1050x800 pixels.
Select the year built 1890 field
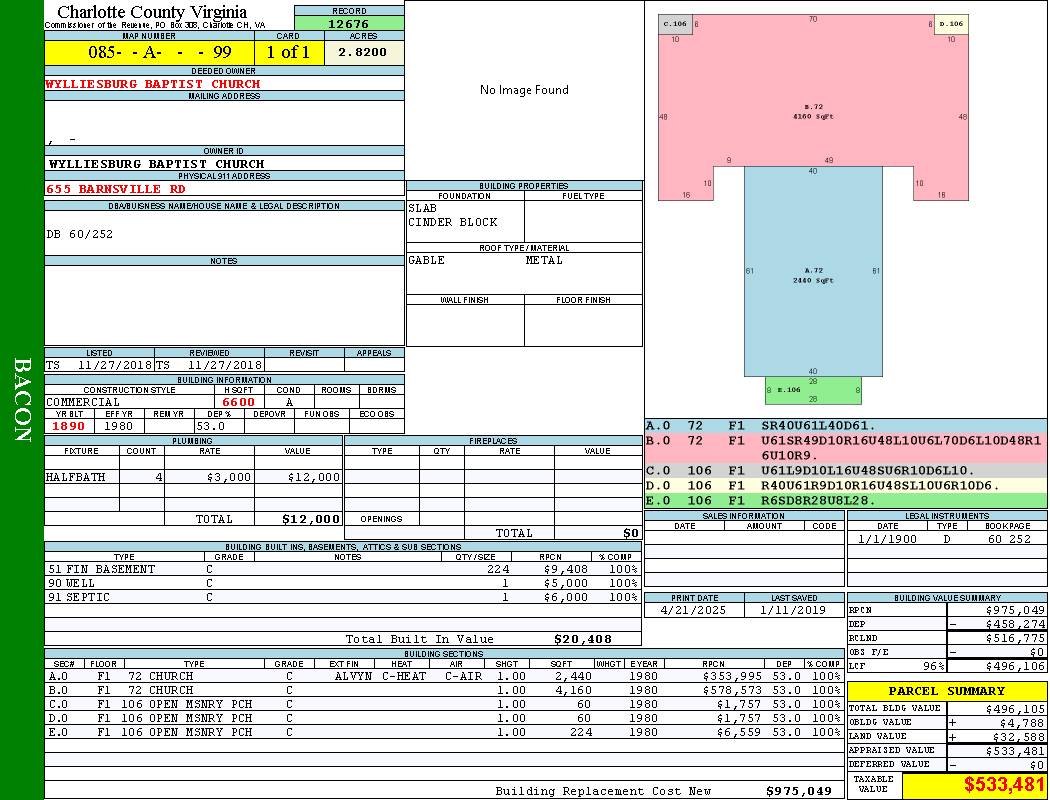69,426
